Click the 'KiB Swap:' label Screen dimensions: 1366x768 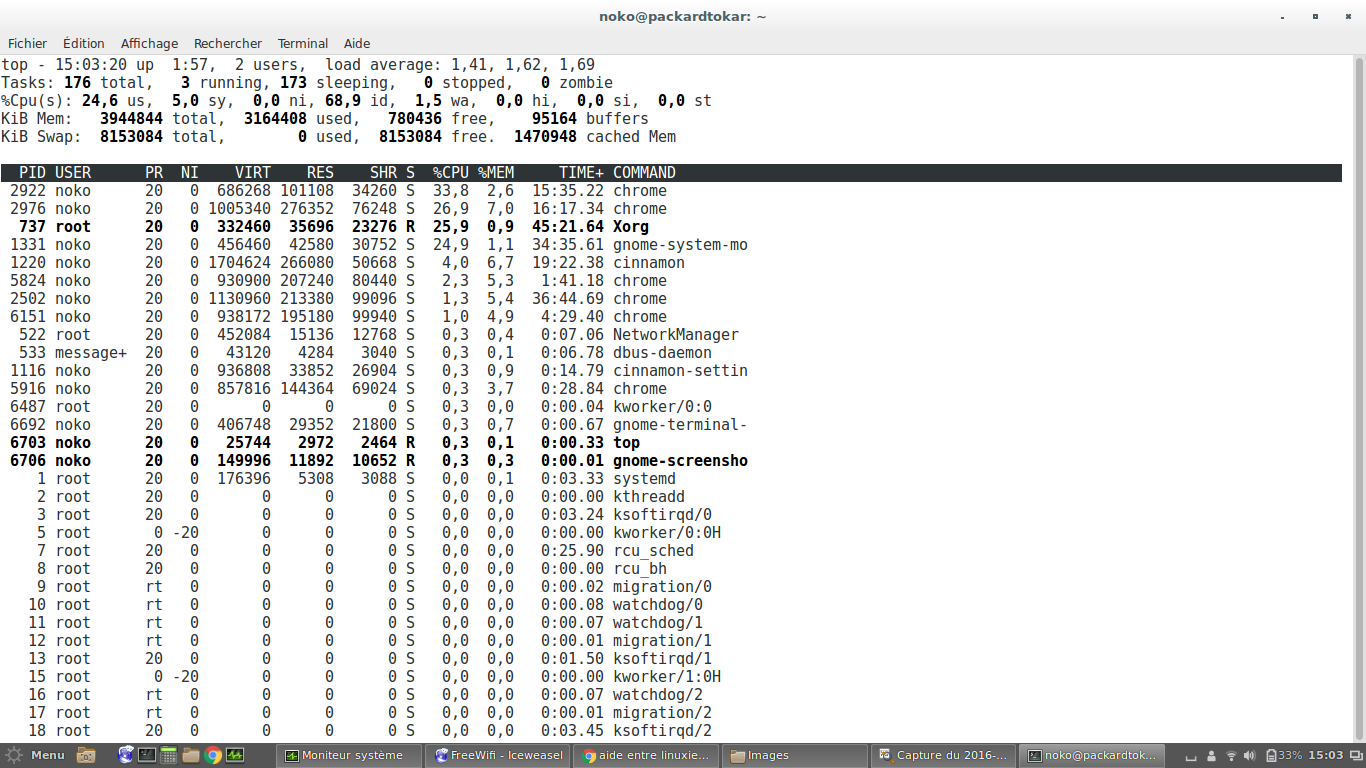point(41,137)
